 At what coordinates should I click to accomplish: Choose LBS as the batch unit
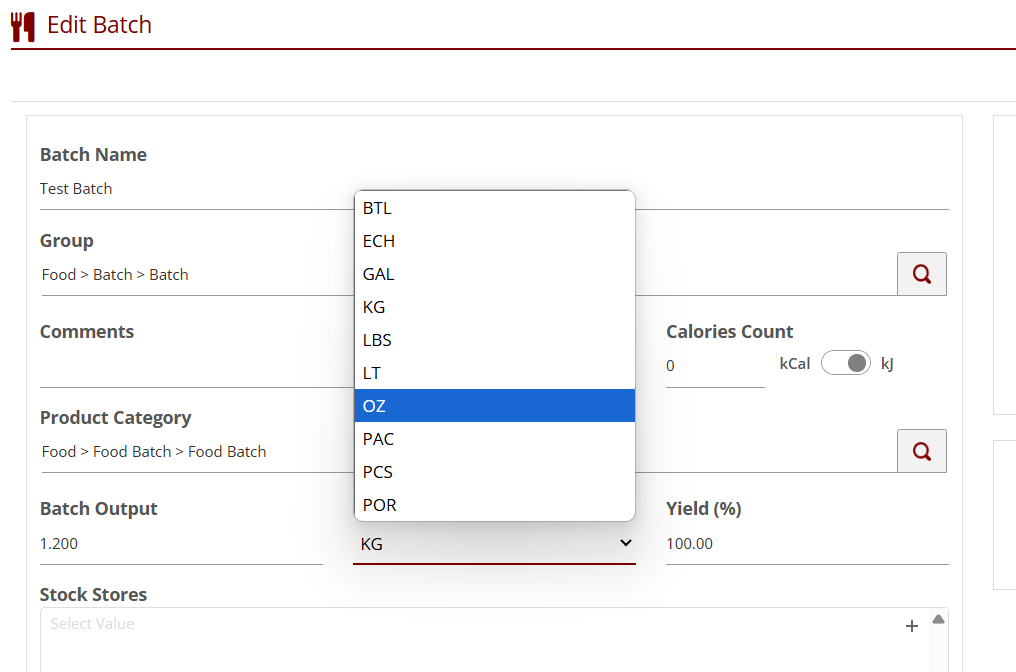click(x=494, y=340)
